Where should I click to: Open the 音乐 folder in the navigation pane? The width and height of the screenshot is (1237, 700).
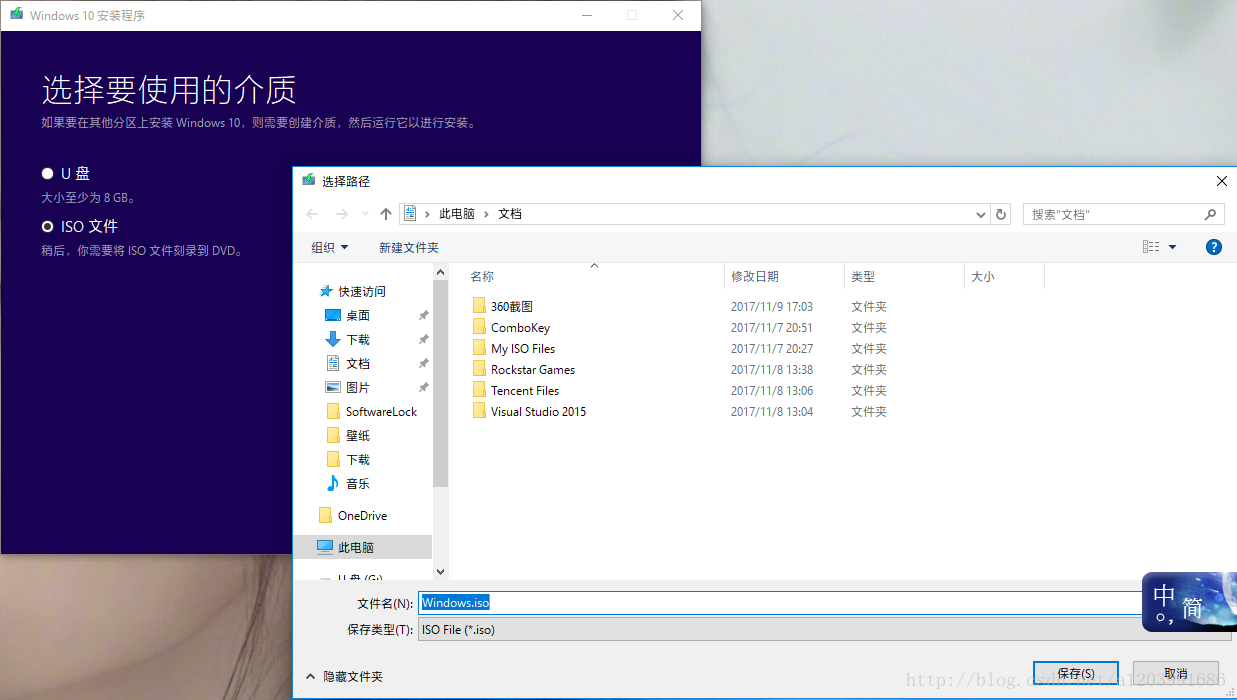pyautogui.click(x=358, y=483)
